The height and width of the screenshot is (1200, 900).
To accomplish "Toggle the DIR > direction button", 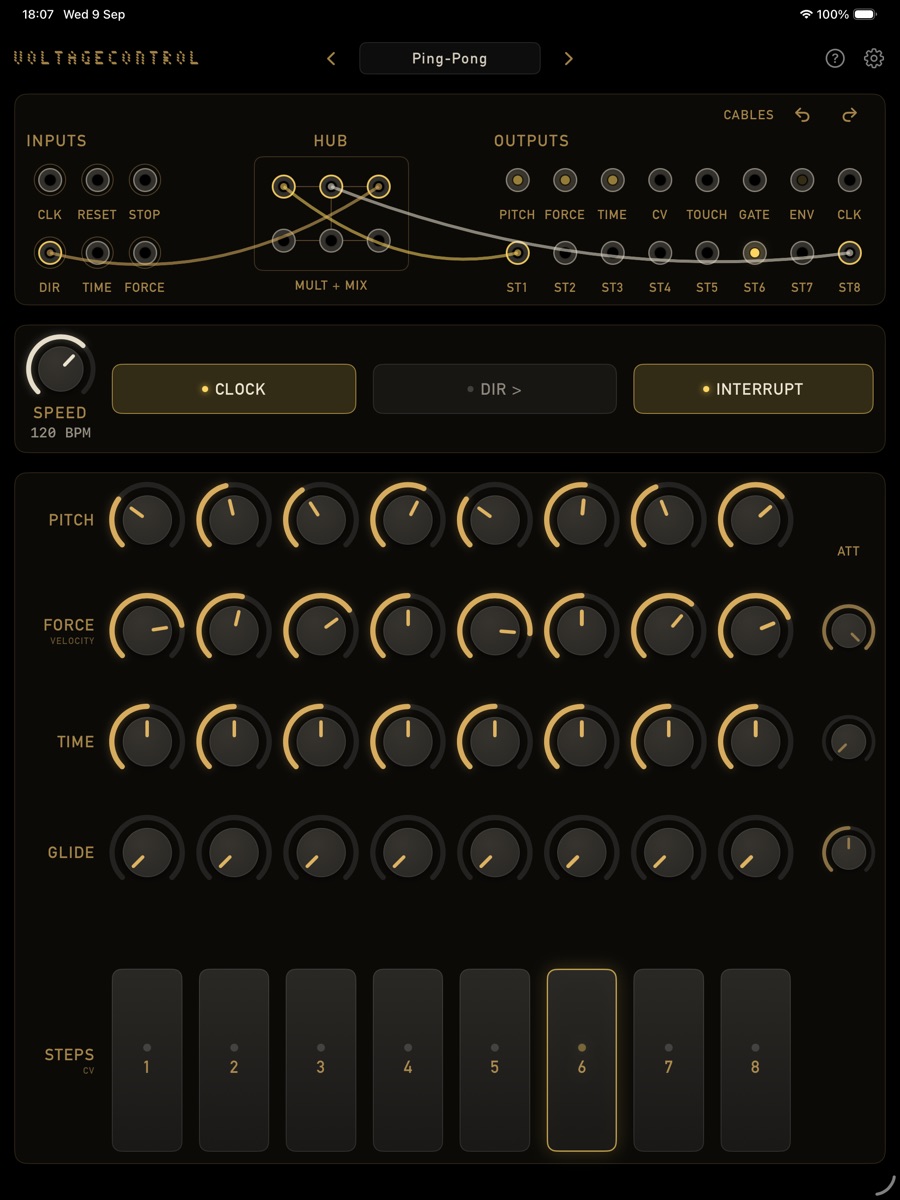I will point(495,389).
